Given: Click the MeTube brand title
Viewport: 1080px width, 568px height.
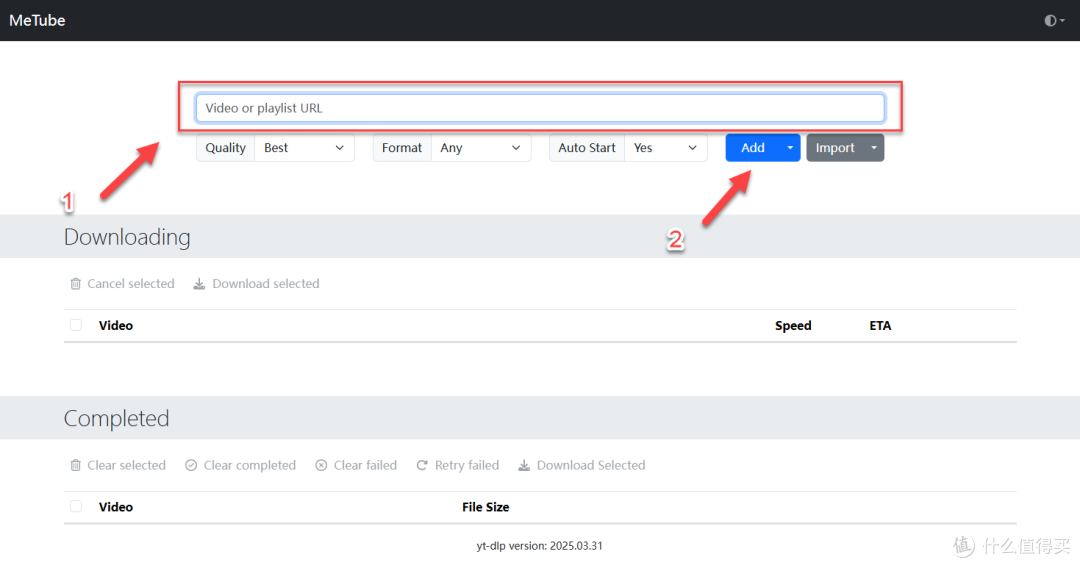Looking at the screenshot, I should click(x=37, y=21).
